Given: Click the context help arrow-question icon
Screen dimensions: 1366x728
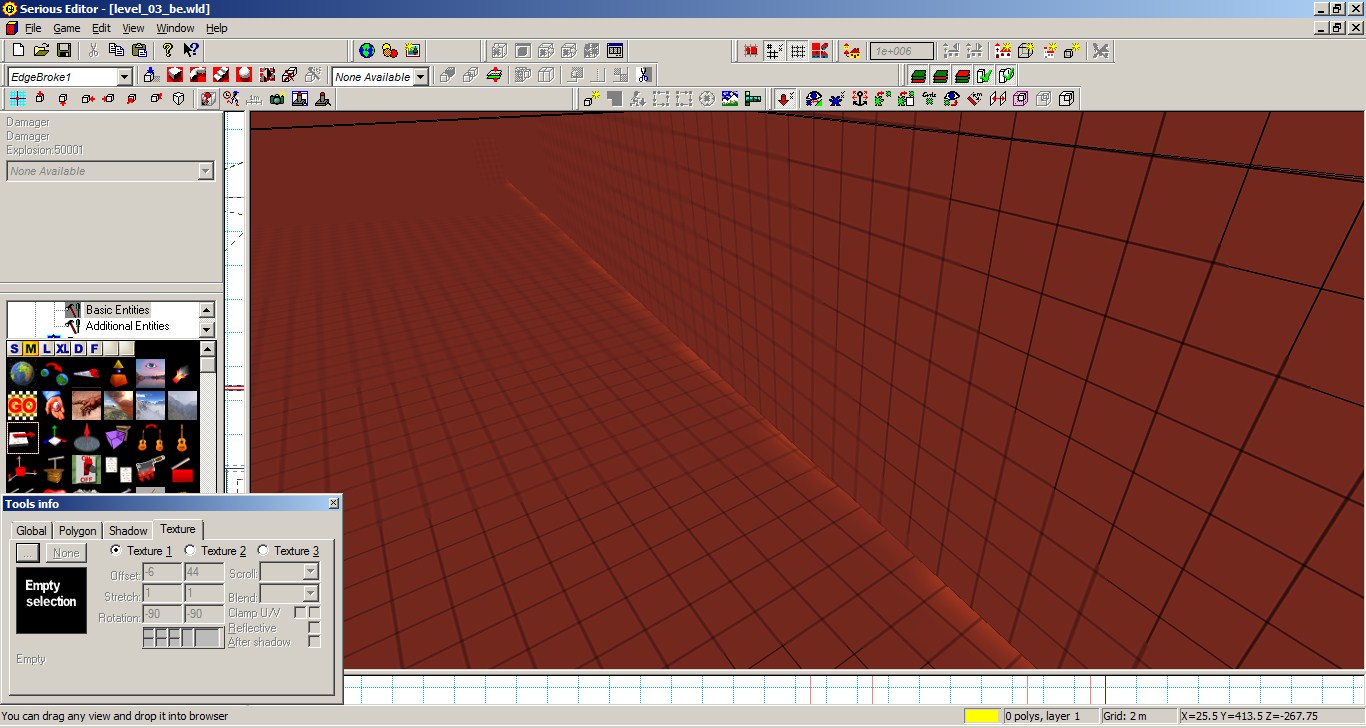Looking at the screenshot, I should pyautogui.click(x=191, y=50).
